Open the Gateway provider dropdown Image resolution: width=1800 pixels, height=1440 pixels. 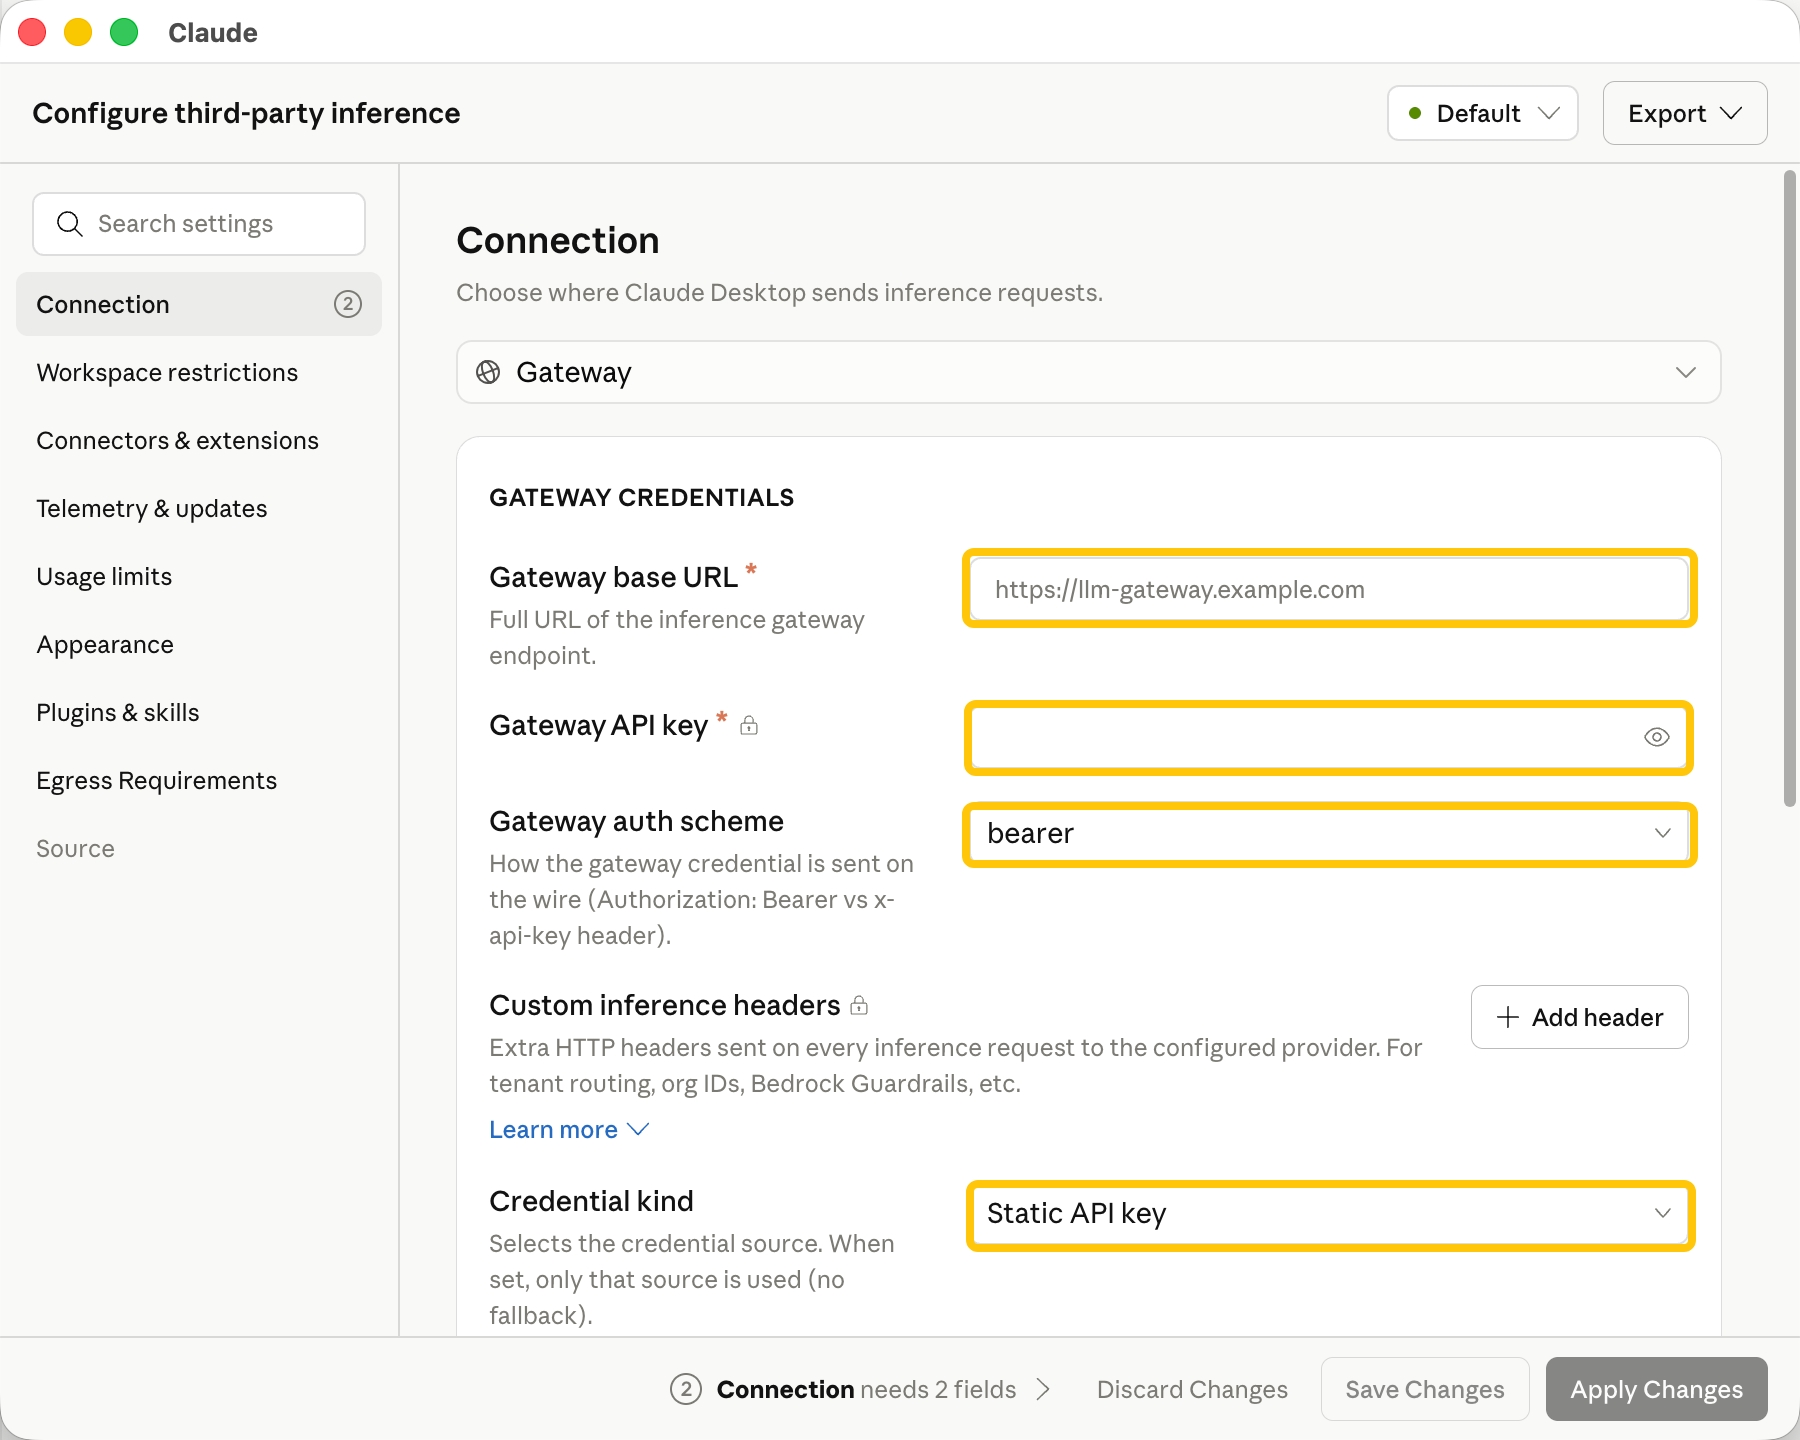coord(1088,372)
